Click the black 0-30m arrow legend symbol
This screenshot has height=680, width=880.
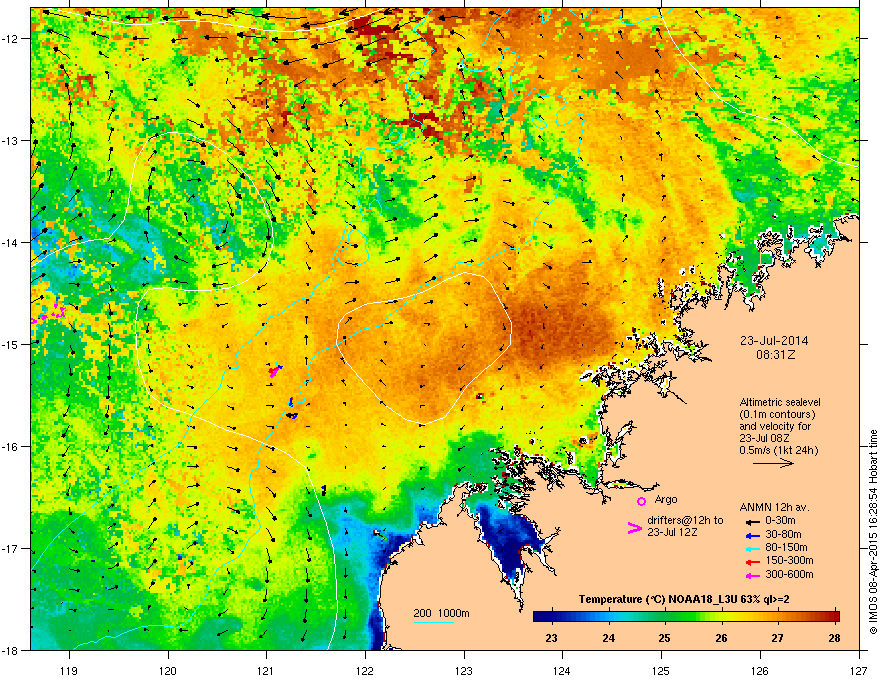(x=753, y=522)
